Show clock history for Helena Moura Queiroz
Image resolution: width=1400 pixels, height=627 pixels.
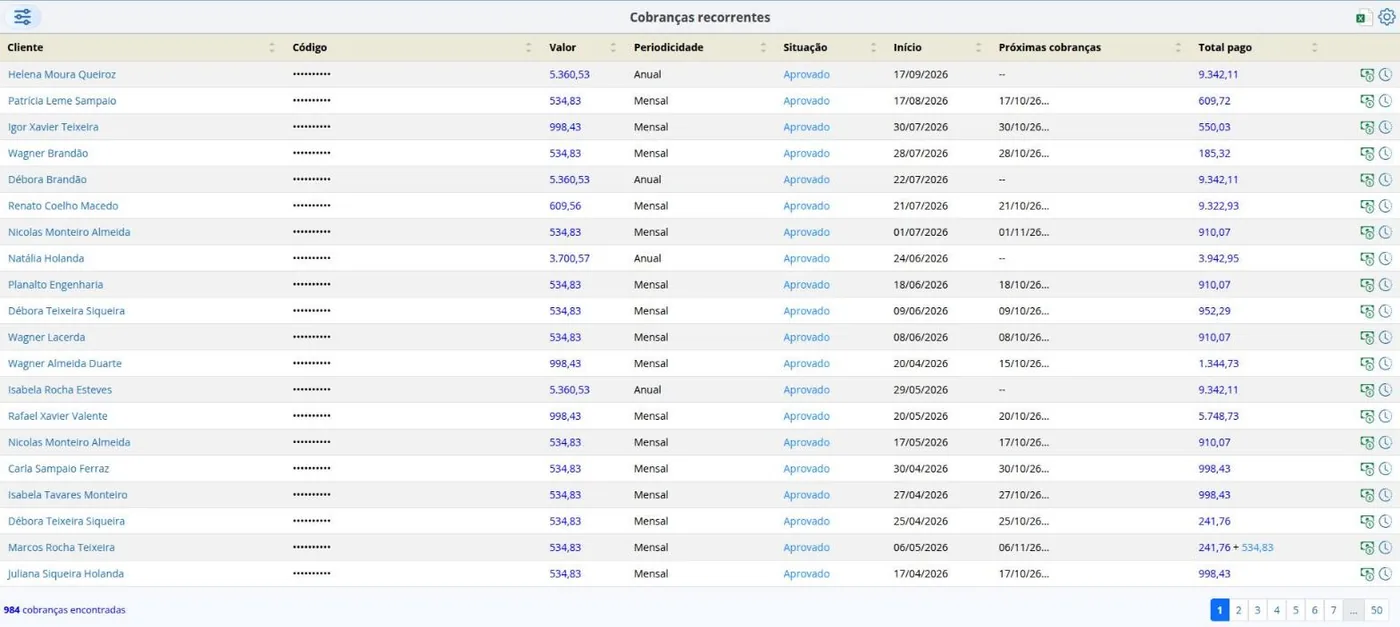(x=1385, y=75)
